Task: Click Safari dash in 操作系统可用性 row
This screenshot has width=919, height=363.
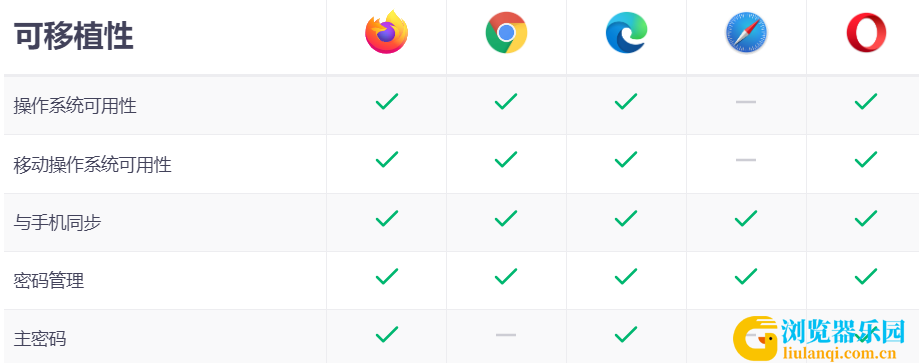Action: (746, 102)
